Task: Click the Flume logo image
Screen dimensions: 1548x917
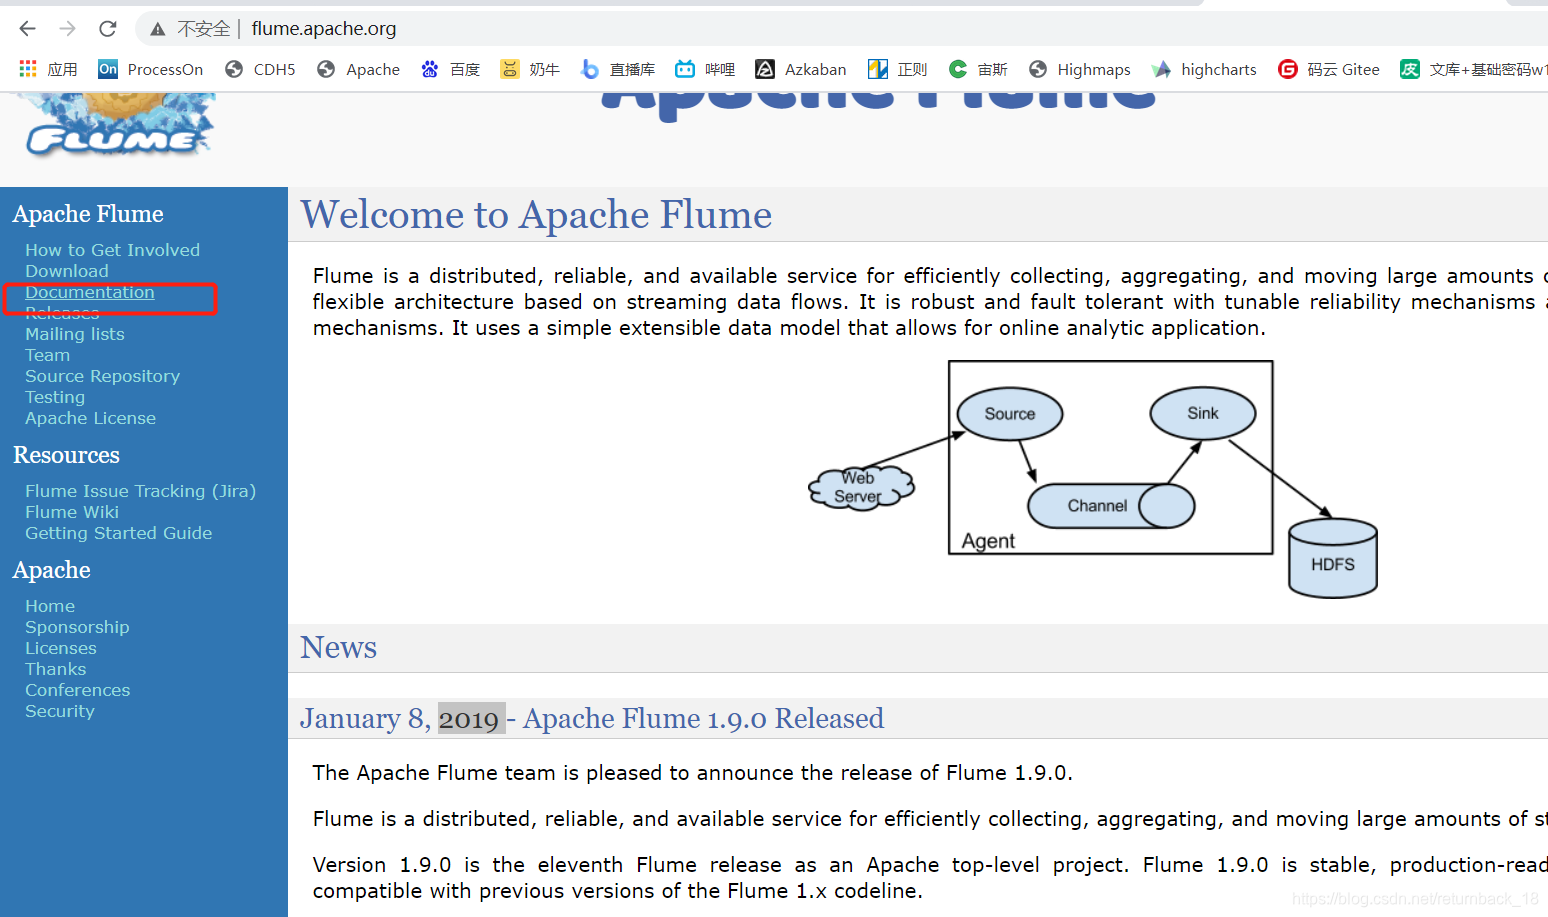Action: [120, 125]
